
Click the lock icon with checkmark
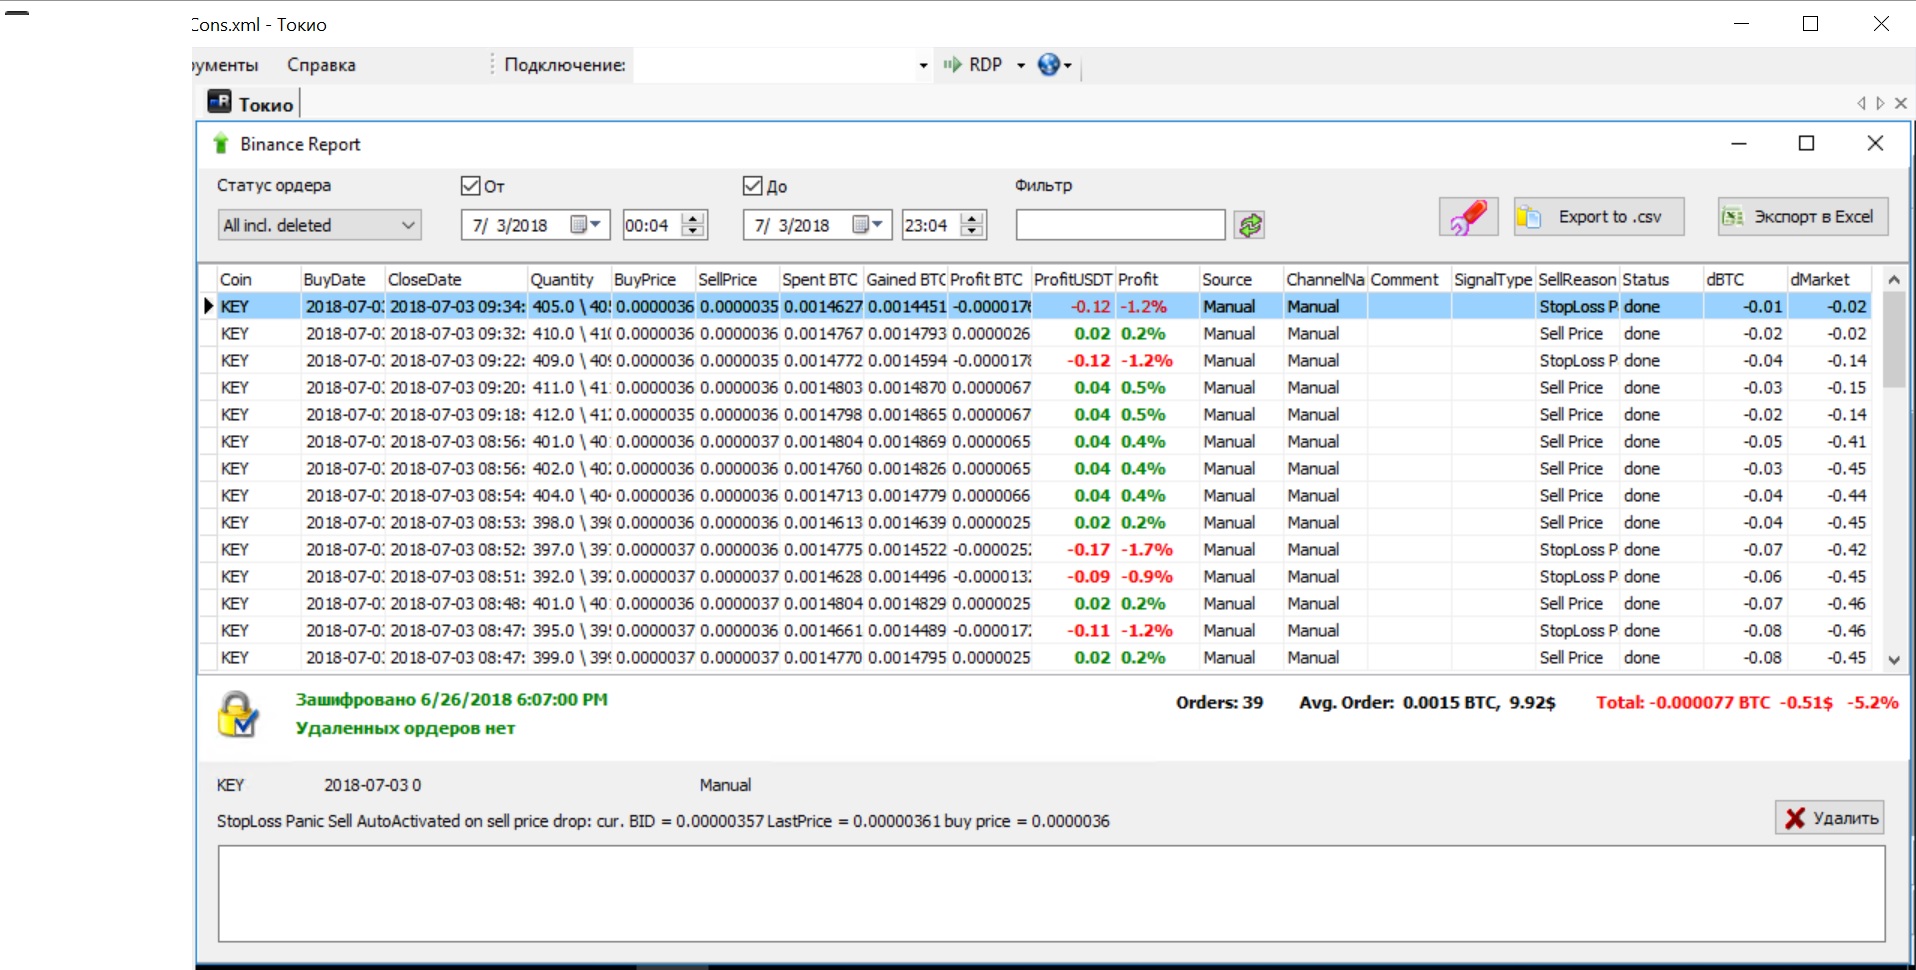click(x=238, y=714)
